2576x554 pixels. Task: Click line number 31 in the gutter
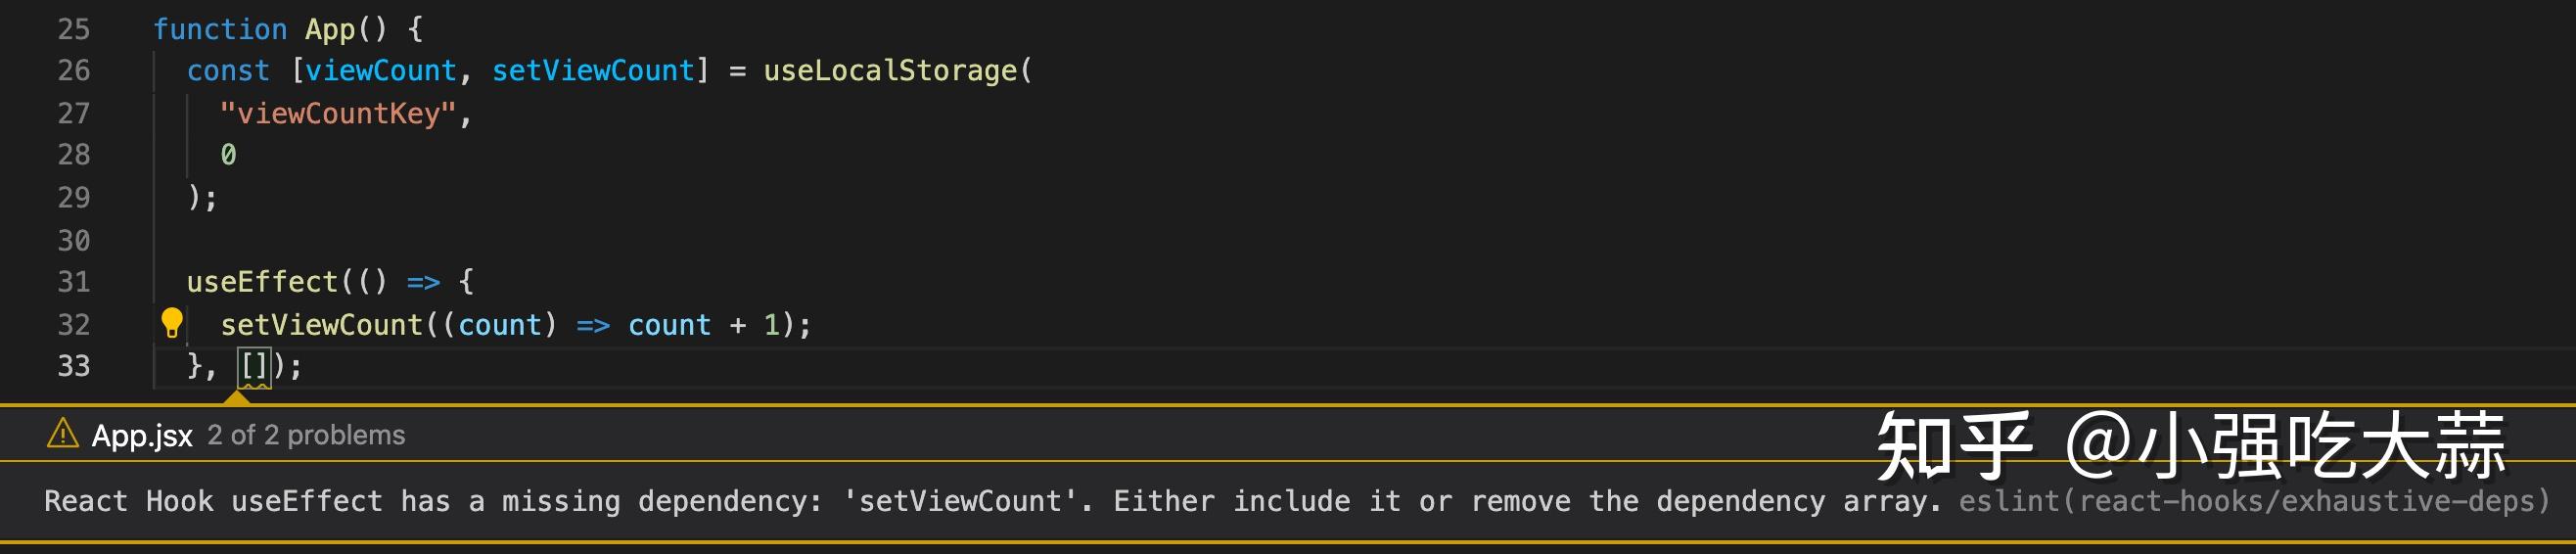tap(74, 282)
